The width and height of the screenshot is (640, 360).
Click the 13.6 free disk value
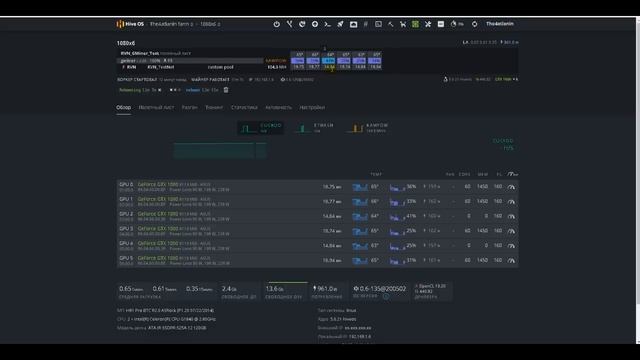click(x=275, y=289)
